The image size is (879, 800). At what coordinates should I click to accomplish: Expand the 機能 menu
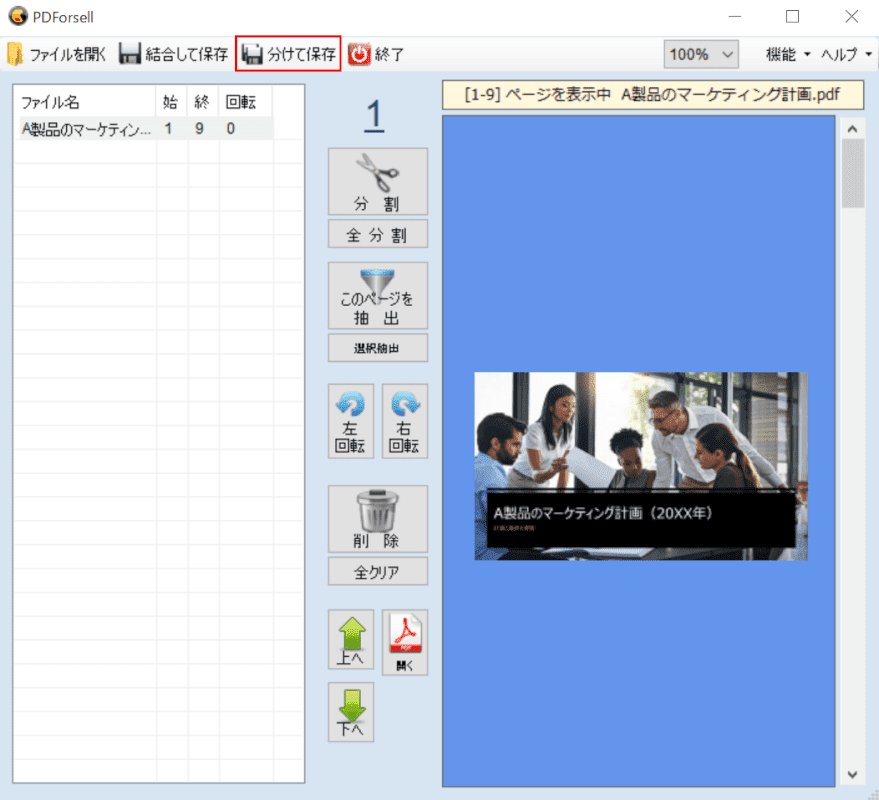point(788,54)
